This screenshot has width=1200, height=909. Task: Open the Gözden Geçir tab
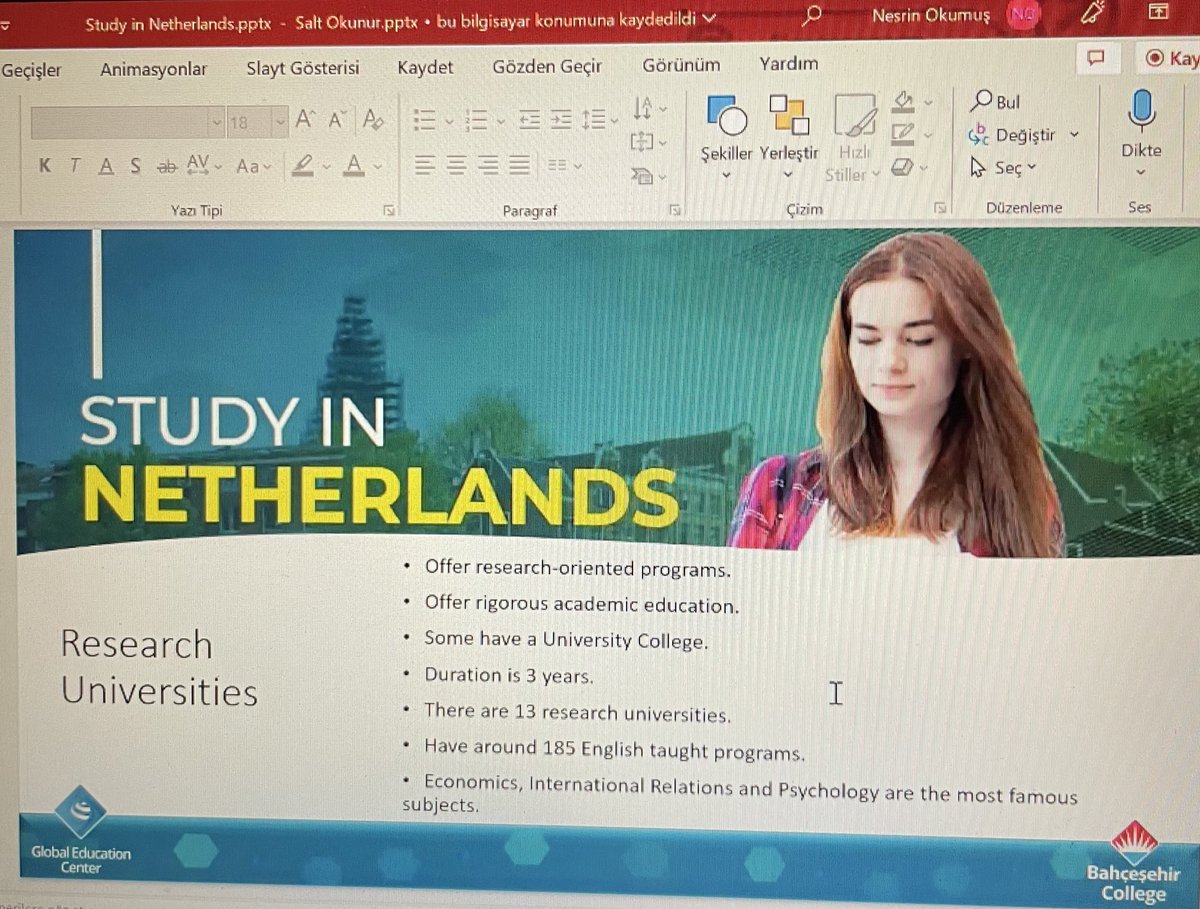point(547,66)
